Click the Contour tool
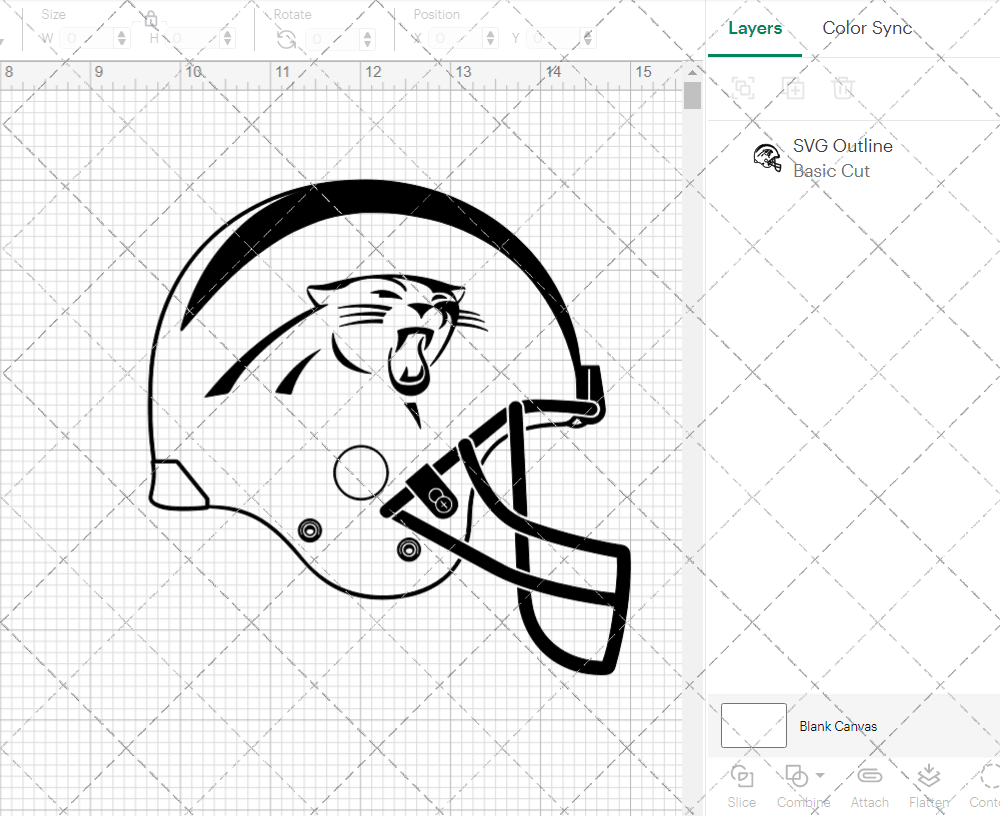 point(985,787)
